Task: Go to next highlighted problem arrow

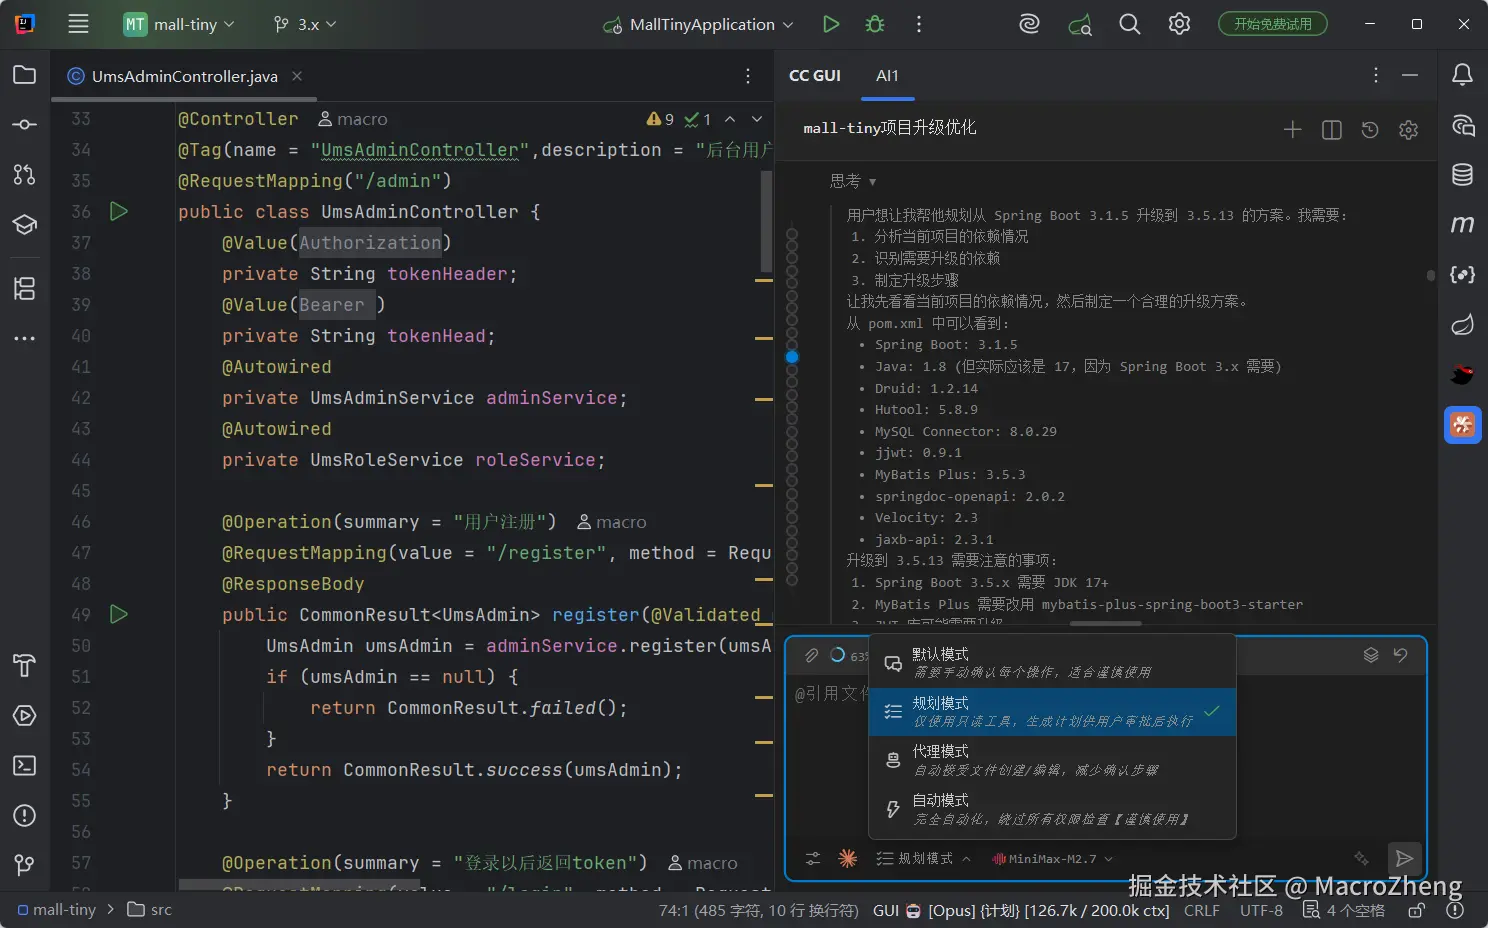Action: coord(757,119)
